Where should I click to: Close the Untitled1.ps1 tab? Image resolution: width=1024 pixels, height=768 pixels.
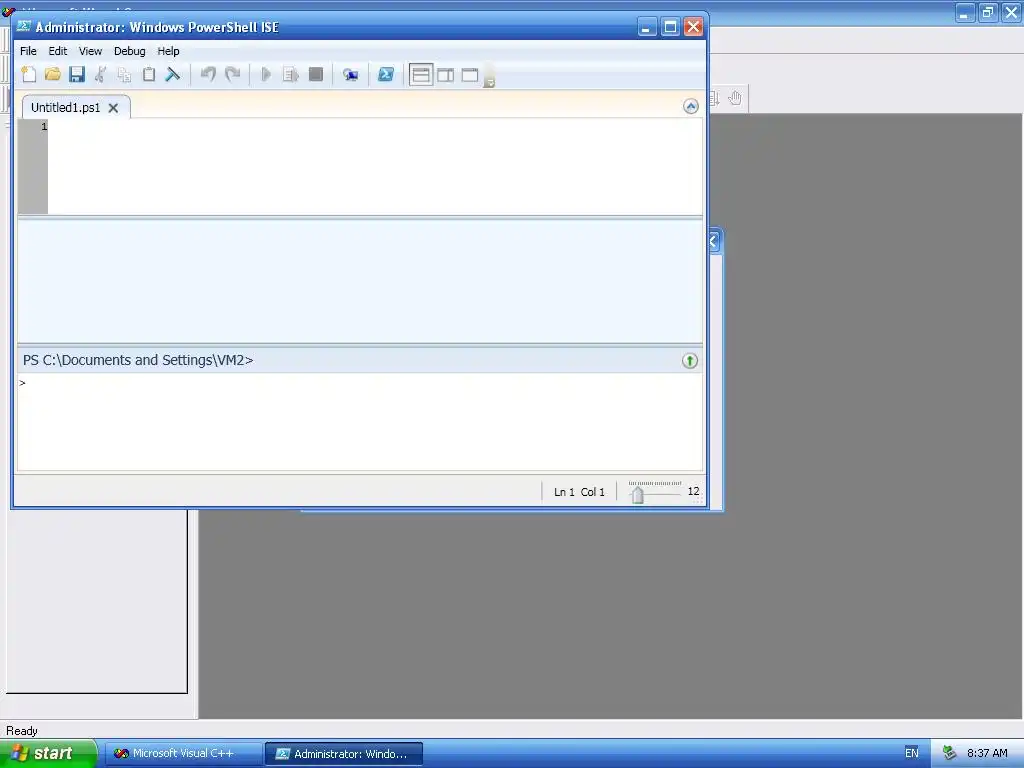(x=113, y=108)
